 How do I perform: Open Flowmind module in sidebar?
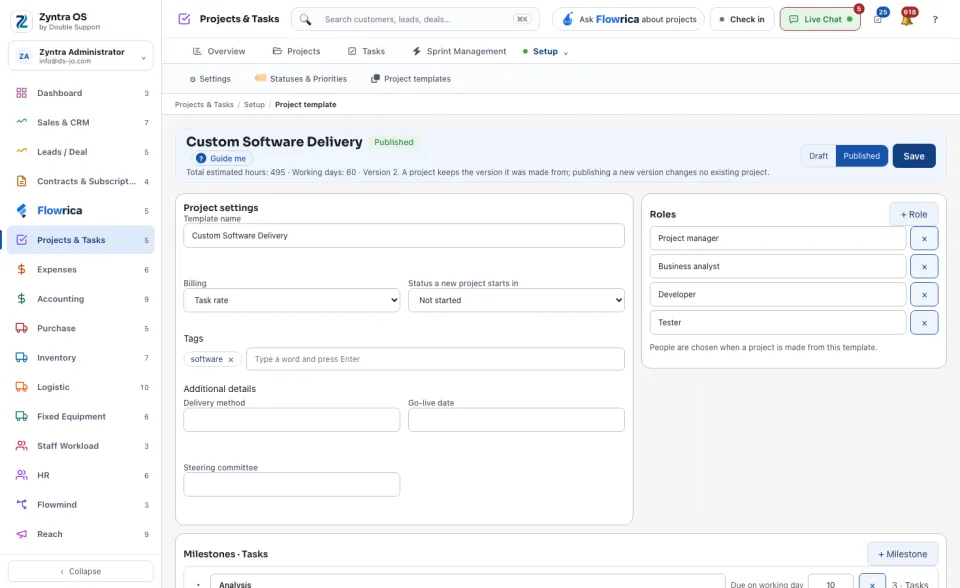(x=81, y=505)
